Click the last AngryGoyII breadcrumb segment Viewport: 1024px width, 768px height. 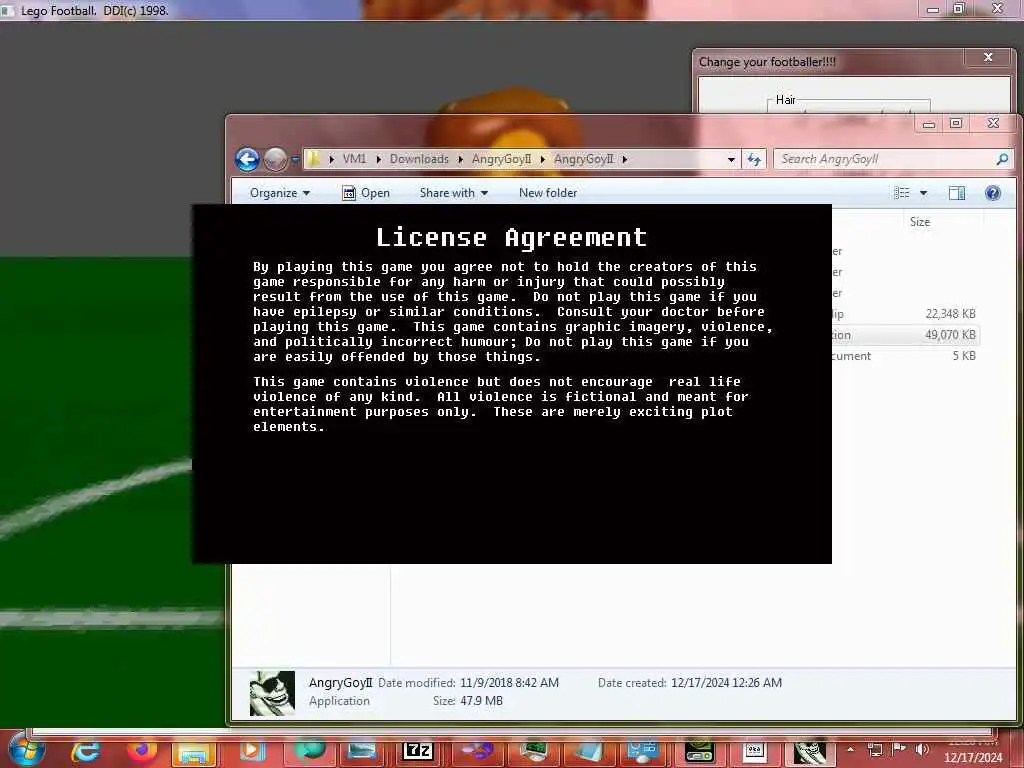(x=584, y=159)
